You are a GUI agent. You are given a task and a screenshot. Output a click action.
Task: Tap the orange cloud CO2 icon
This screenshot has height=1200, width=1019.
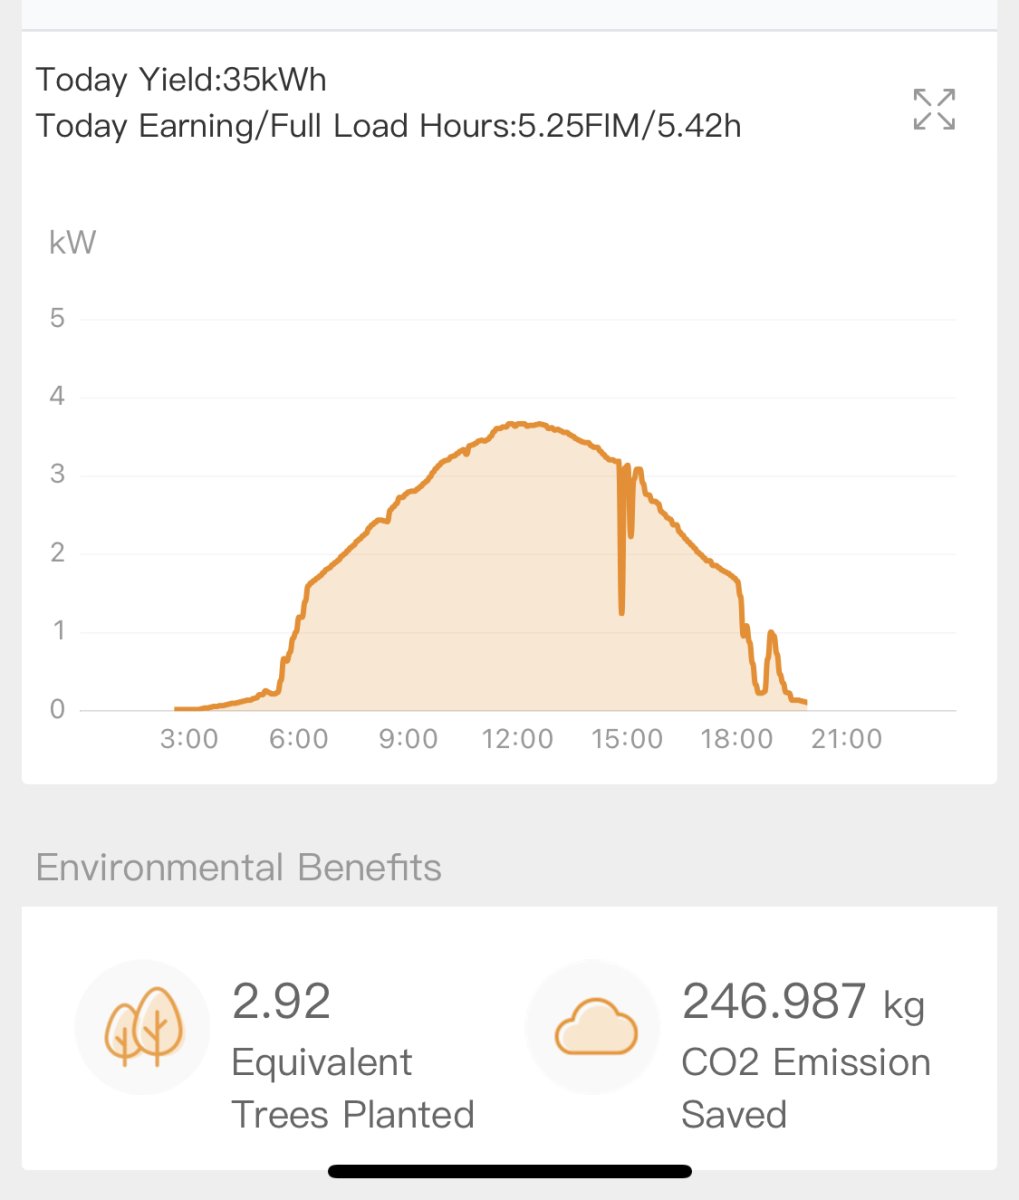click(x=596, y=1027)
